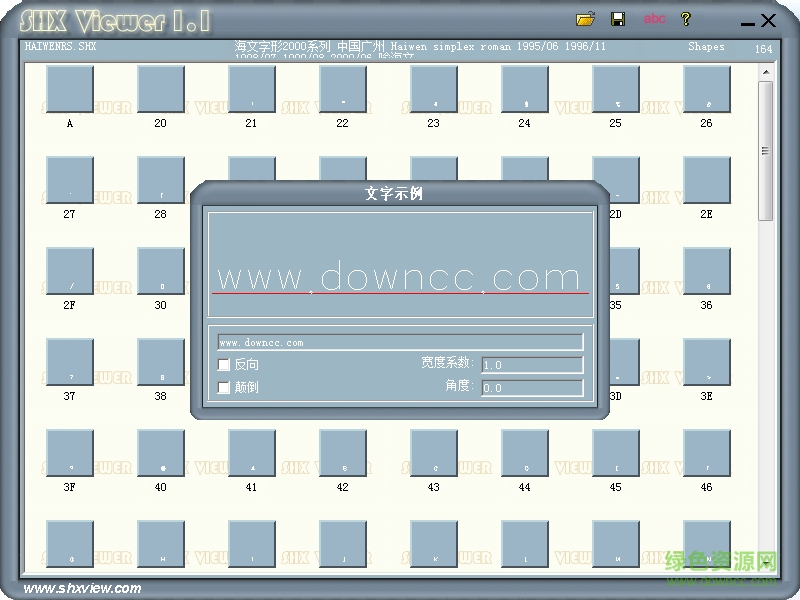The height and width of the screenshot is (600, 800).
Task: Close the SHX Viewer window
Action: coord(768,20)
